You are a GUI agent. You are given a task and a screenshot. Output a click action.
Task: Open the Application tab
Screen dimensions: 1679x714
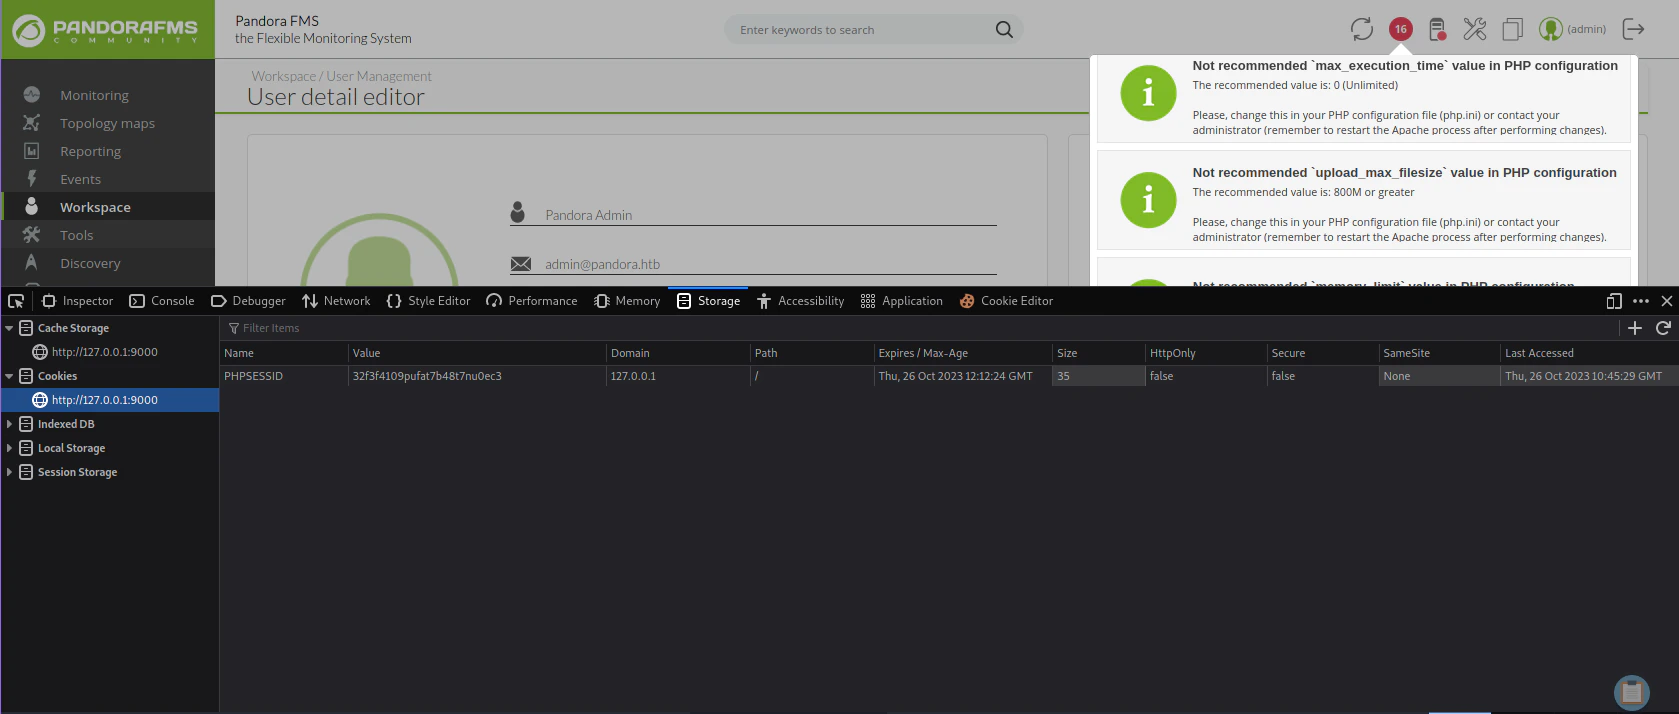click(x=901, y=301)
